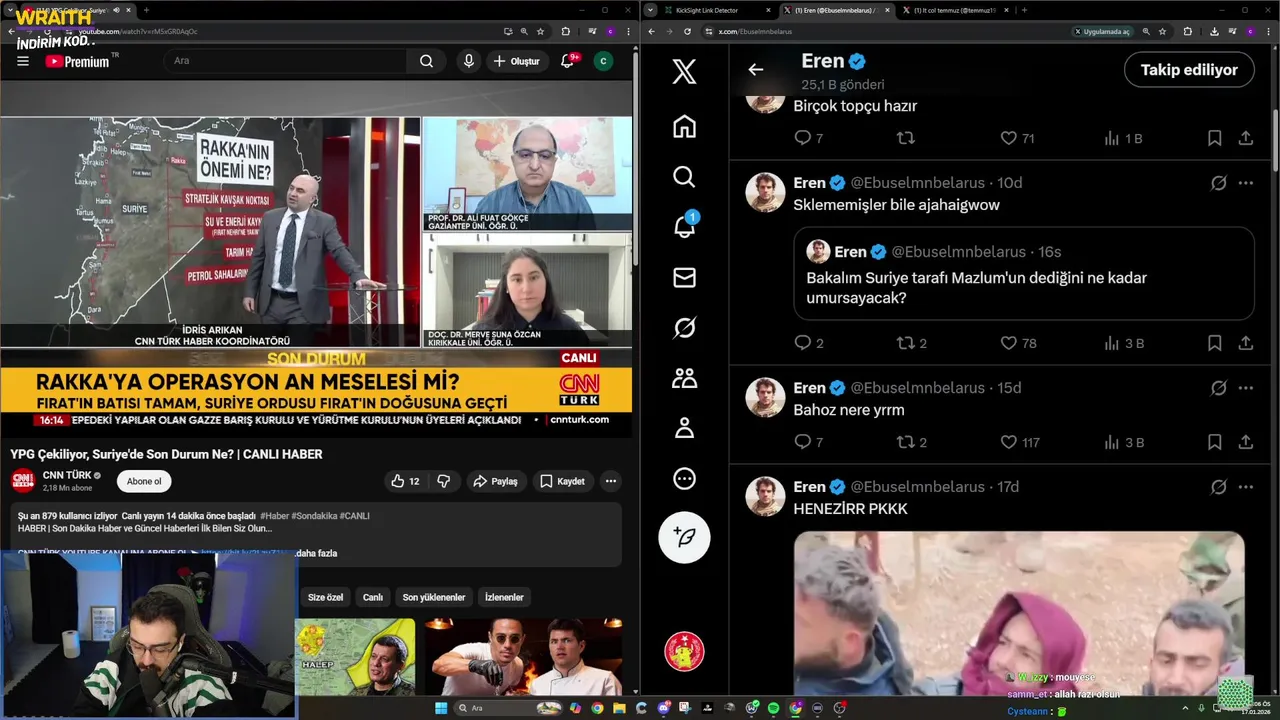1280x720 pixels.
Task: Open X direct messages envelope
Action: pos(684,277)
